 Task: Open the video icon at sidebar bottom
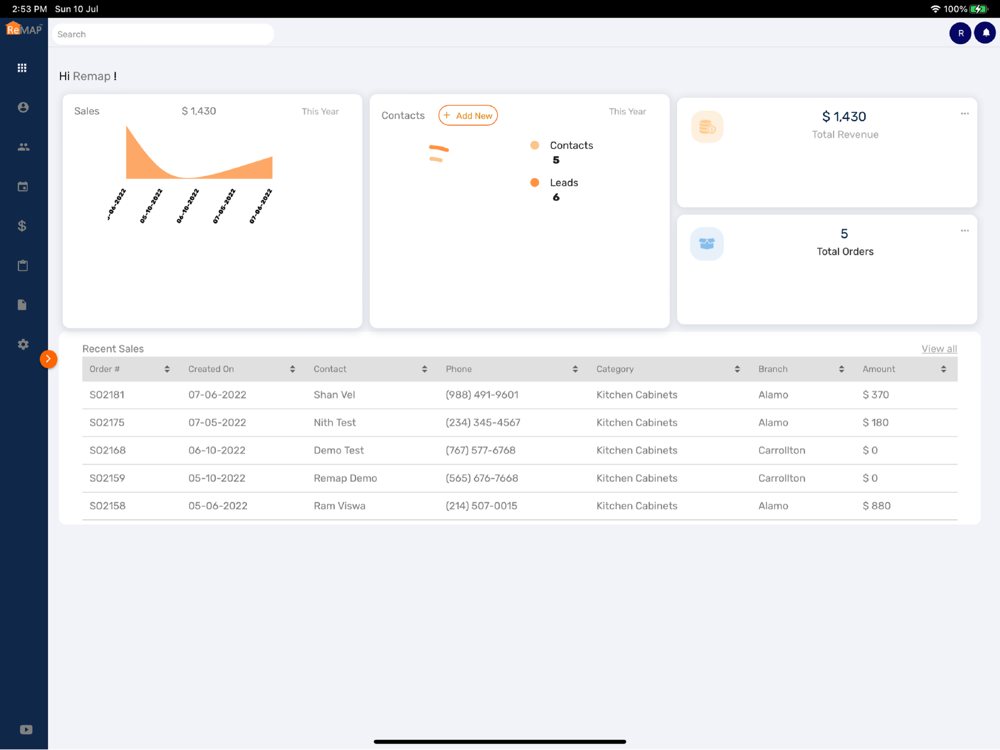click(26, 730)
